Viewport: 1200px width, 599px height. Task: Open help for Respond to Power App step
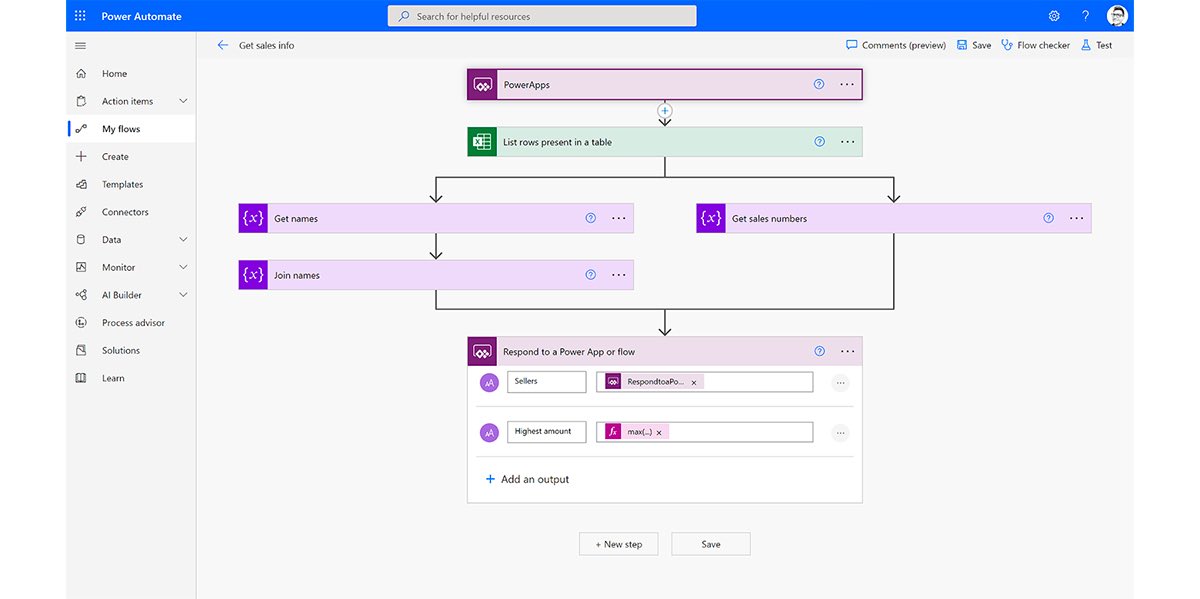click(x=819, y=351)
